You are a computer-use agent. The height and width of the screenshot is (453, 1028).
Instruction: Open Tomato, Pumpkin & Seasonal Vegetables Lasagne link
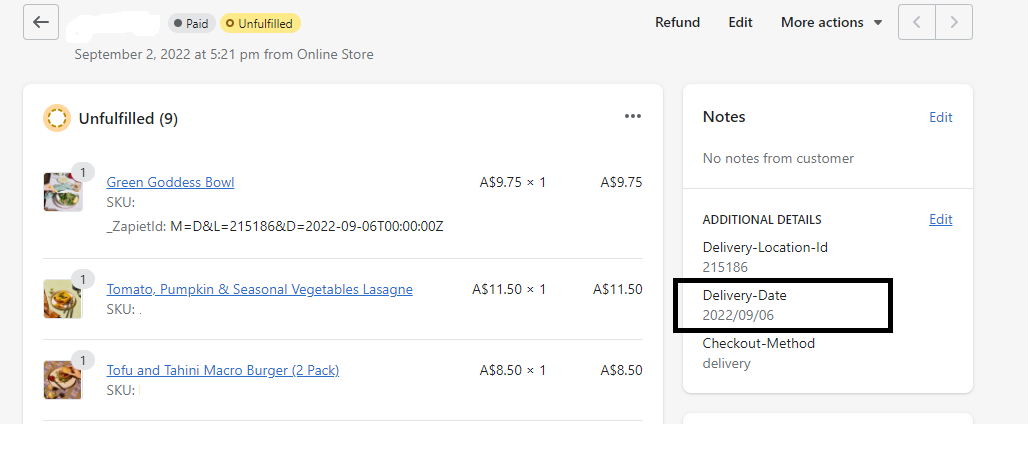click(x=259, y=289)
